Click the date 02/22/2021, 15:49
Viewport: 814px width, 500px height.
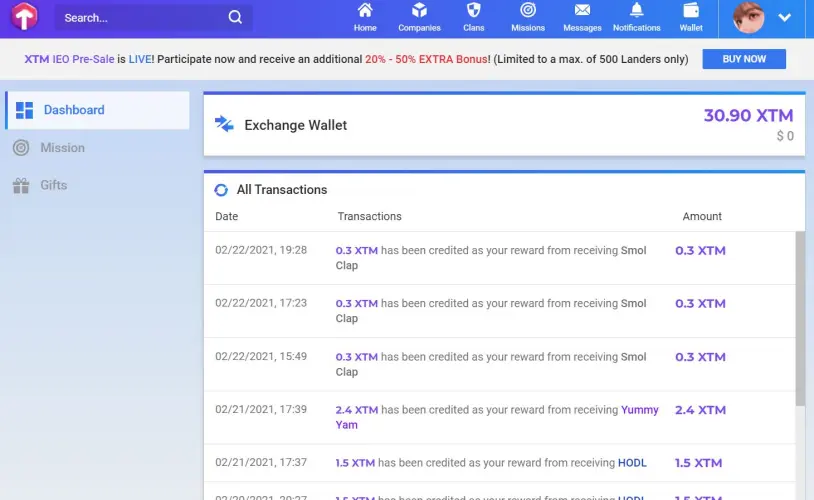point(261,357)
